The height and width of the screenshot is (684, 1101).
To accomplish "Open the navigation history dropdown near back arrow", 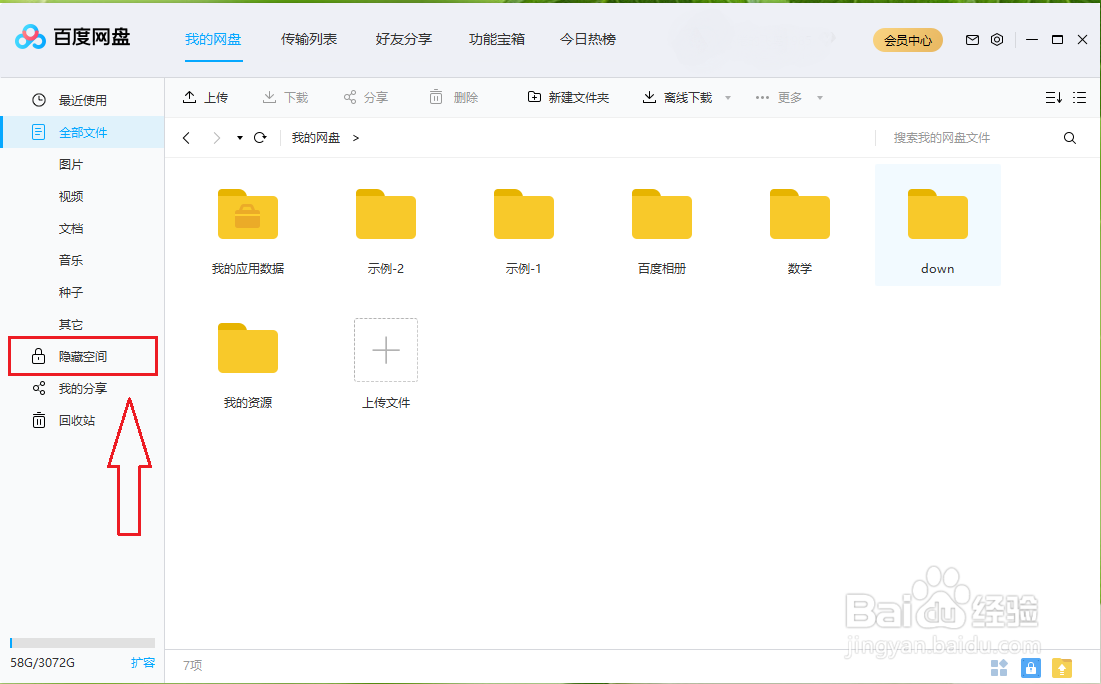I will (238, 137).
